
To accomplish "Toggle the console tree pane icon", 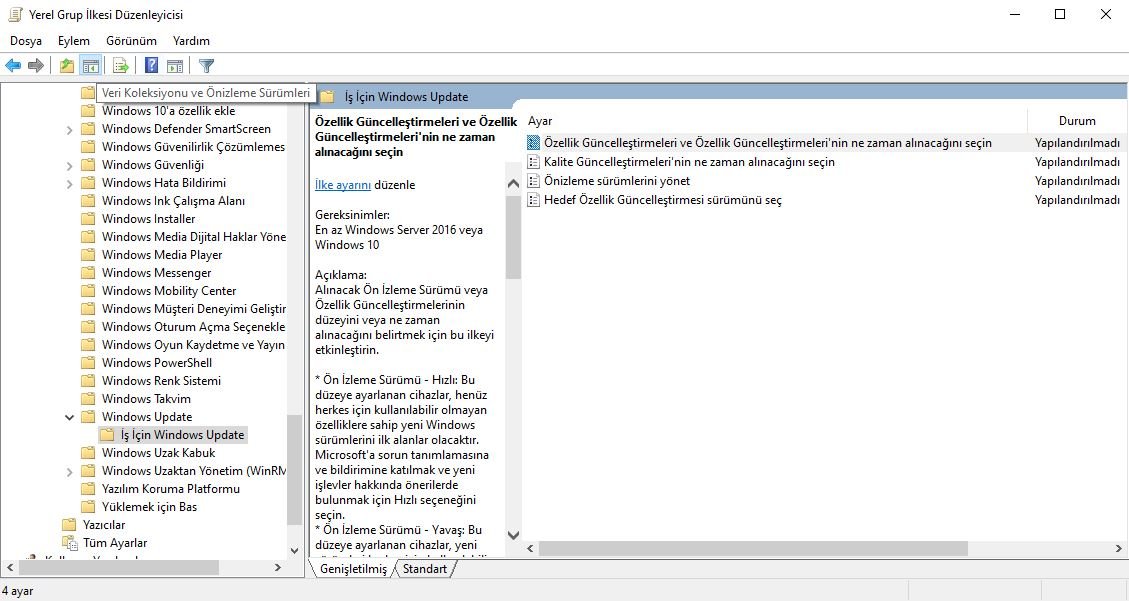I will 91,66.
